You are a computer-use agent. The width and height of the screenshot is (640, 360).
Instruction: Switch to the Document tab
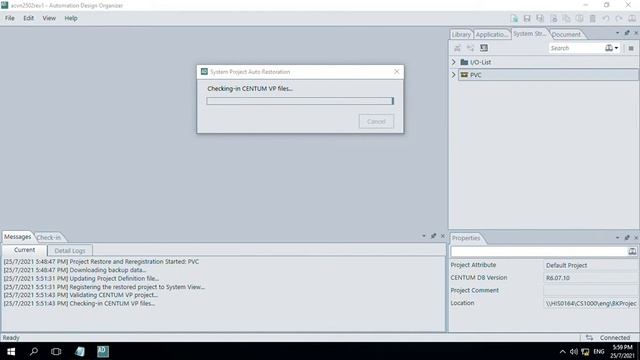[566, 34]
